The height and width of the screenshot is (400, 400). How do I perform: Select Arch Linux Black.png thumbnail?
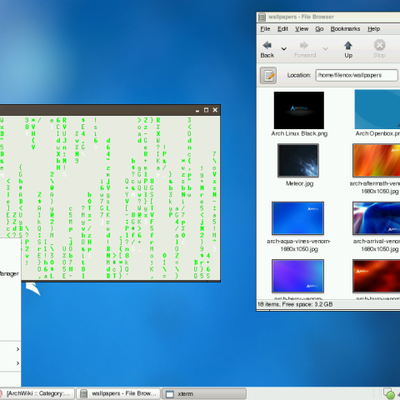coord(299,110)
